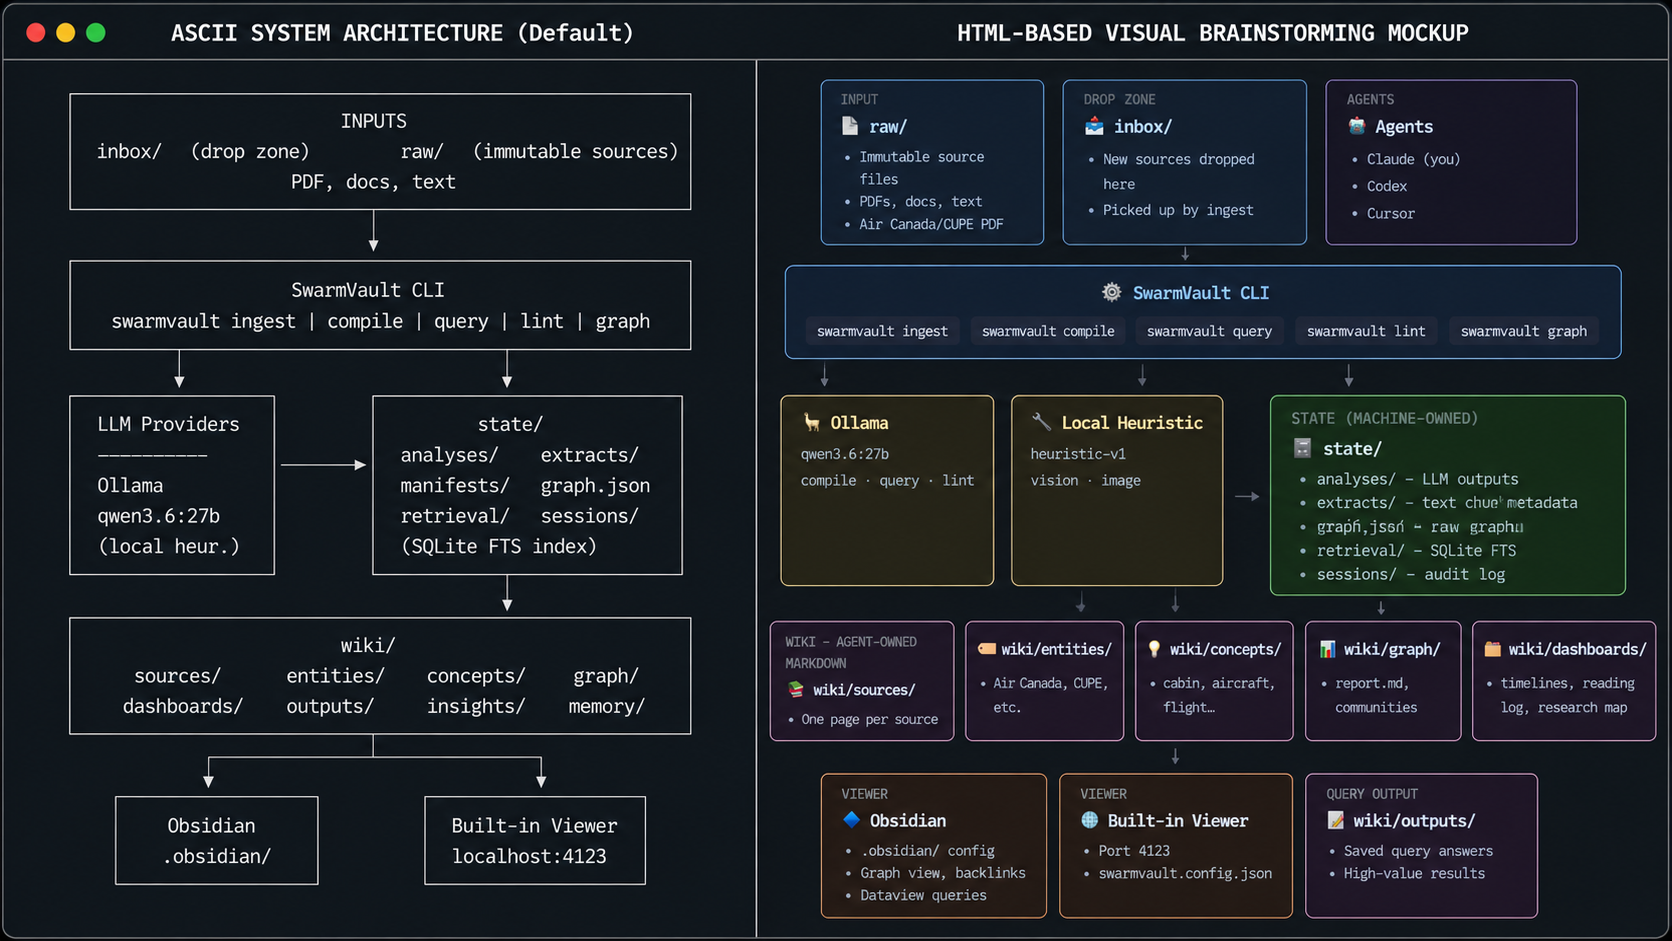Click 'High-value results' bullet
Image resolution: width=1672 pixels, height=941 pixels.
[1414, 873]
